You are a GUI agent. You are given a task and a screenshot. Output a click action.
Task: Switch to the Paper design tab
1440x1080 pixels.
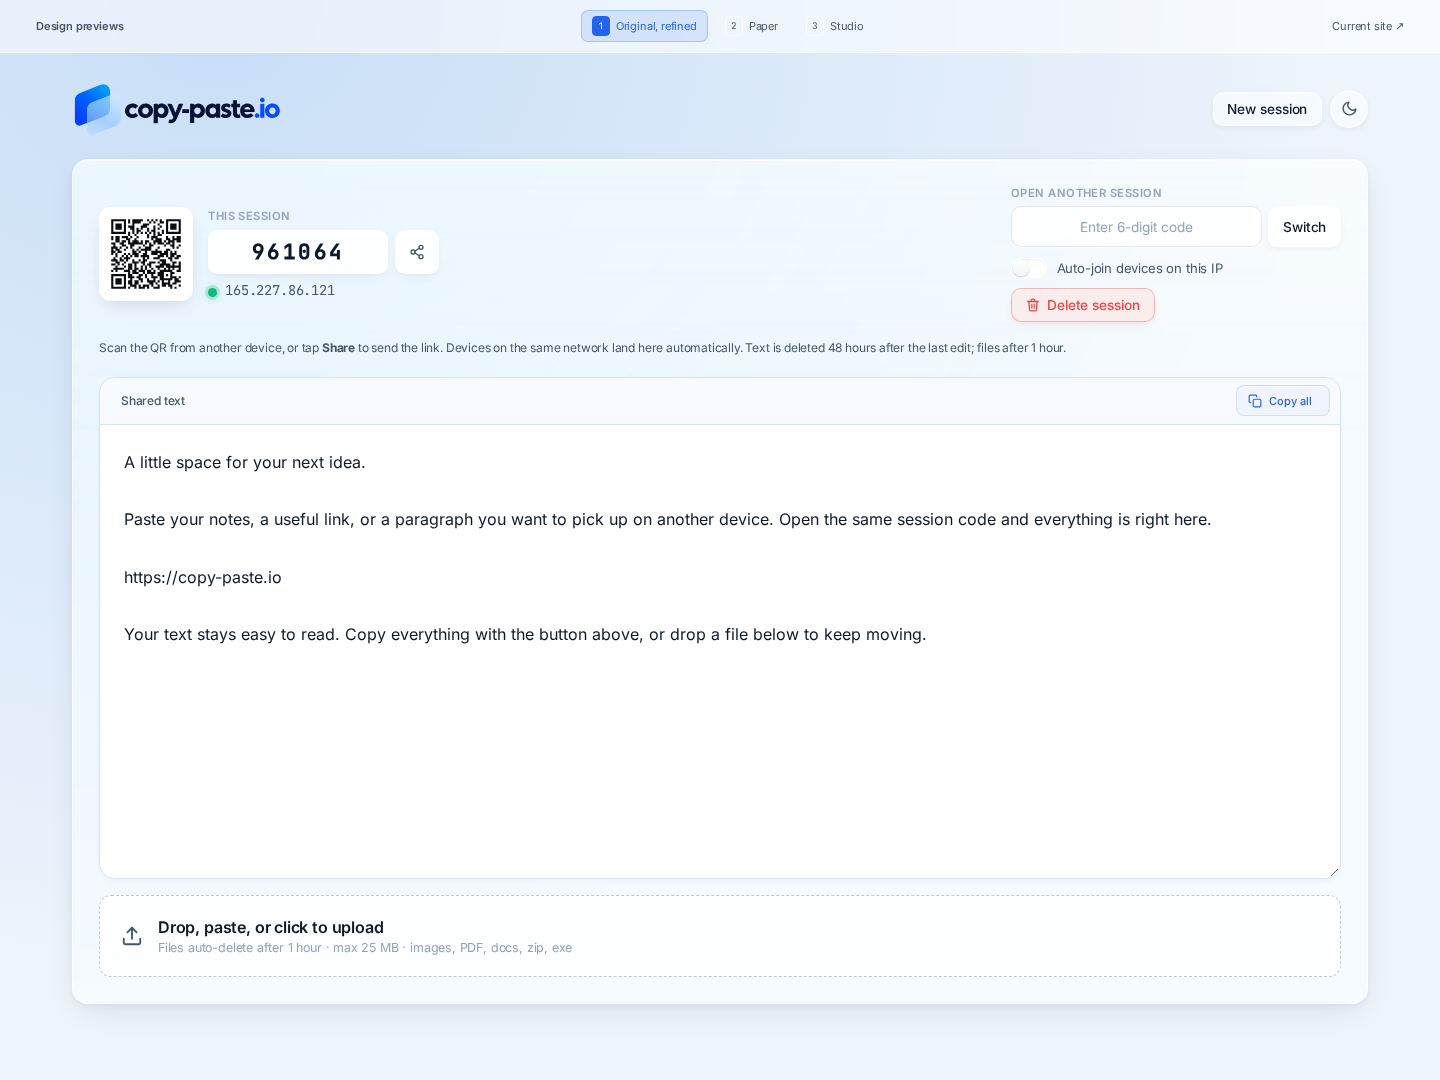point(753,26)
